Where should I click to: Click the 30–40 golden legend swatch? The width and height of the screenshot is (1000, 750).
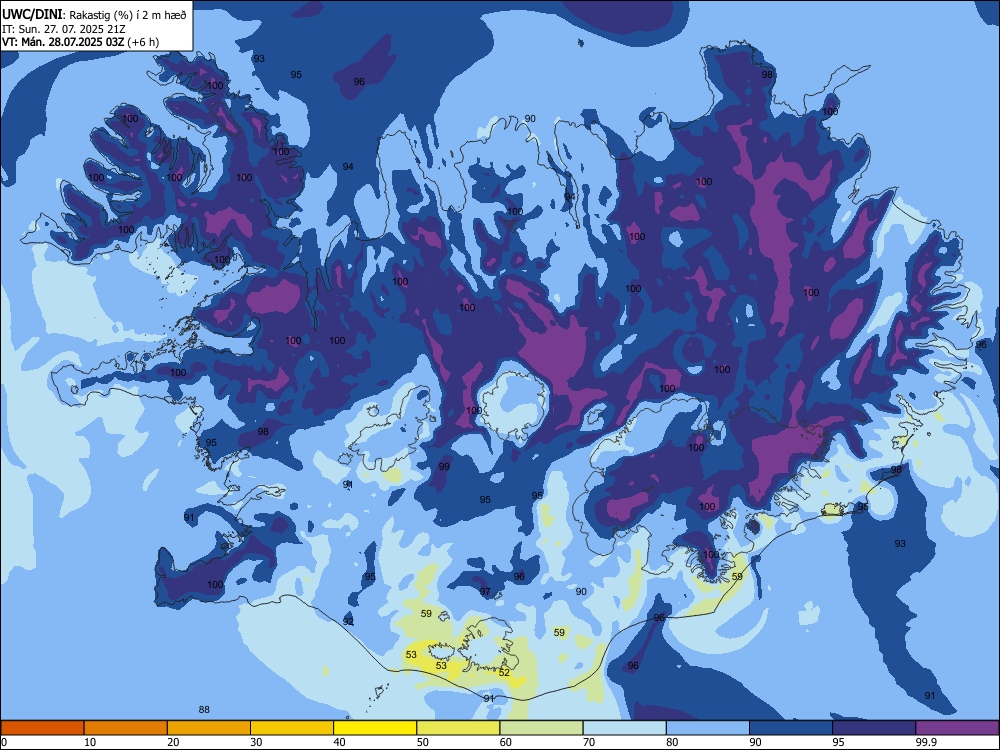click(292, 728)
